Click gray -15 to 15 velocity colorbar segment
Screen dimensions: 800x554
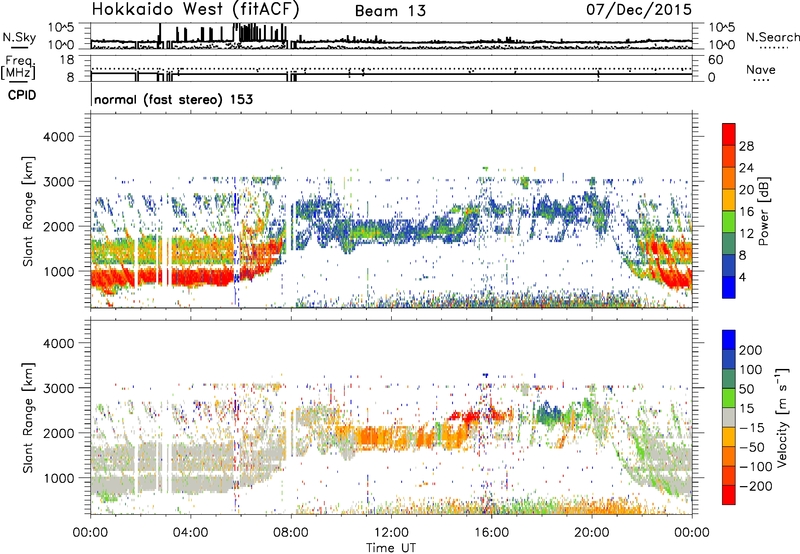[x=729, y=417]
